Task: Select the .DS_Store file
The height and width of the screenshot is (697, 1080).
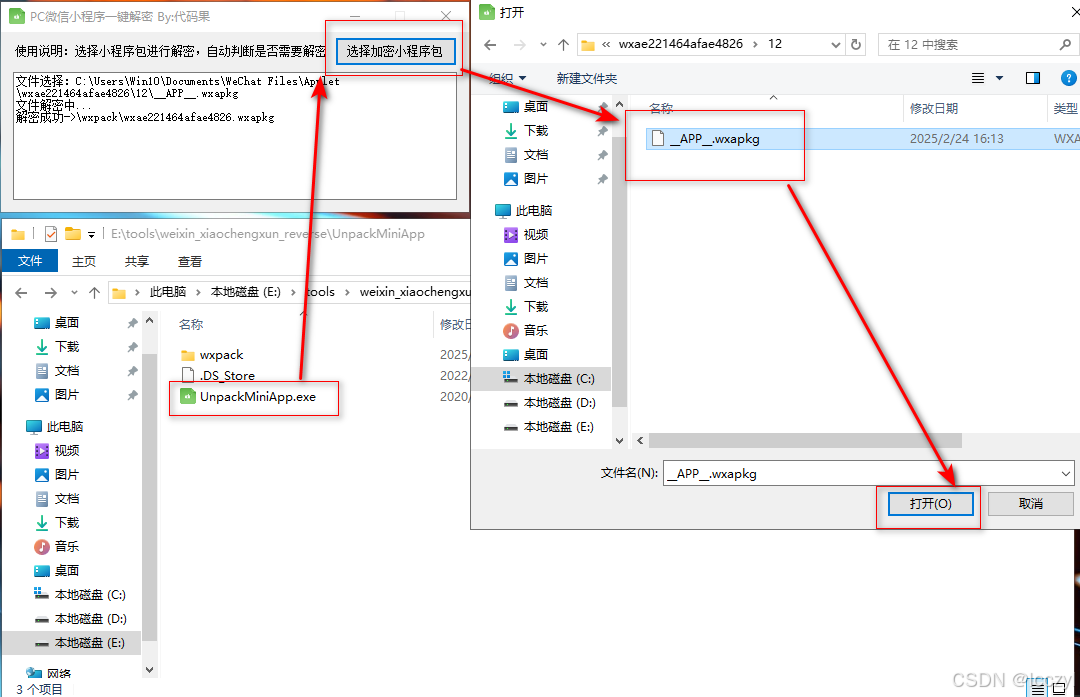Action: tap(227, 375)
